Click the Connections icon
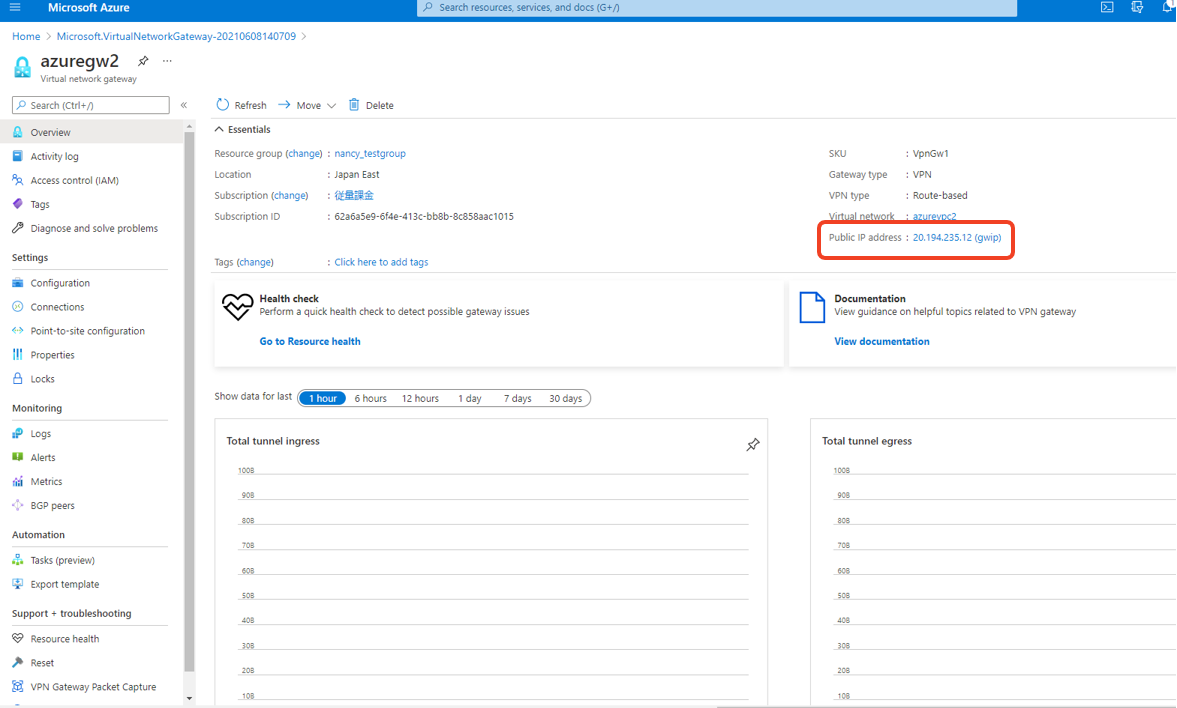This screenshot has width=1177, height=708. tap(18, 307)
